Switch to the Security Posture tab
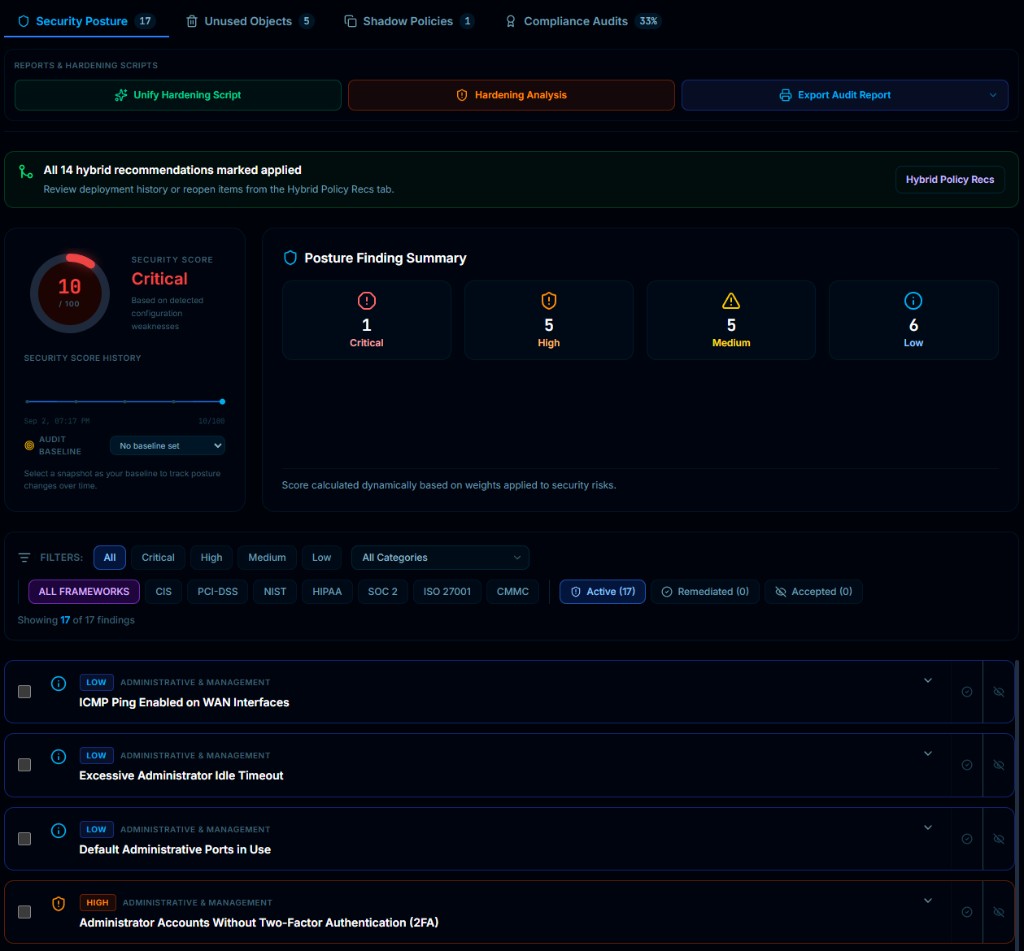The image size is (1024, 951). (86, 21)
